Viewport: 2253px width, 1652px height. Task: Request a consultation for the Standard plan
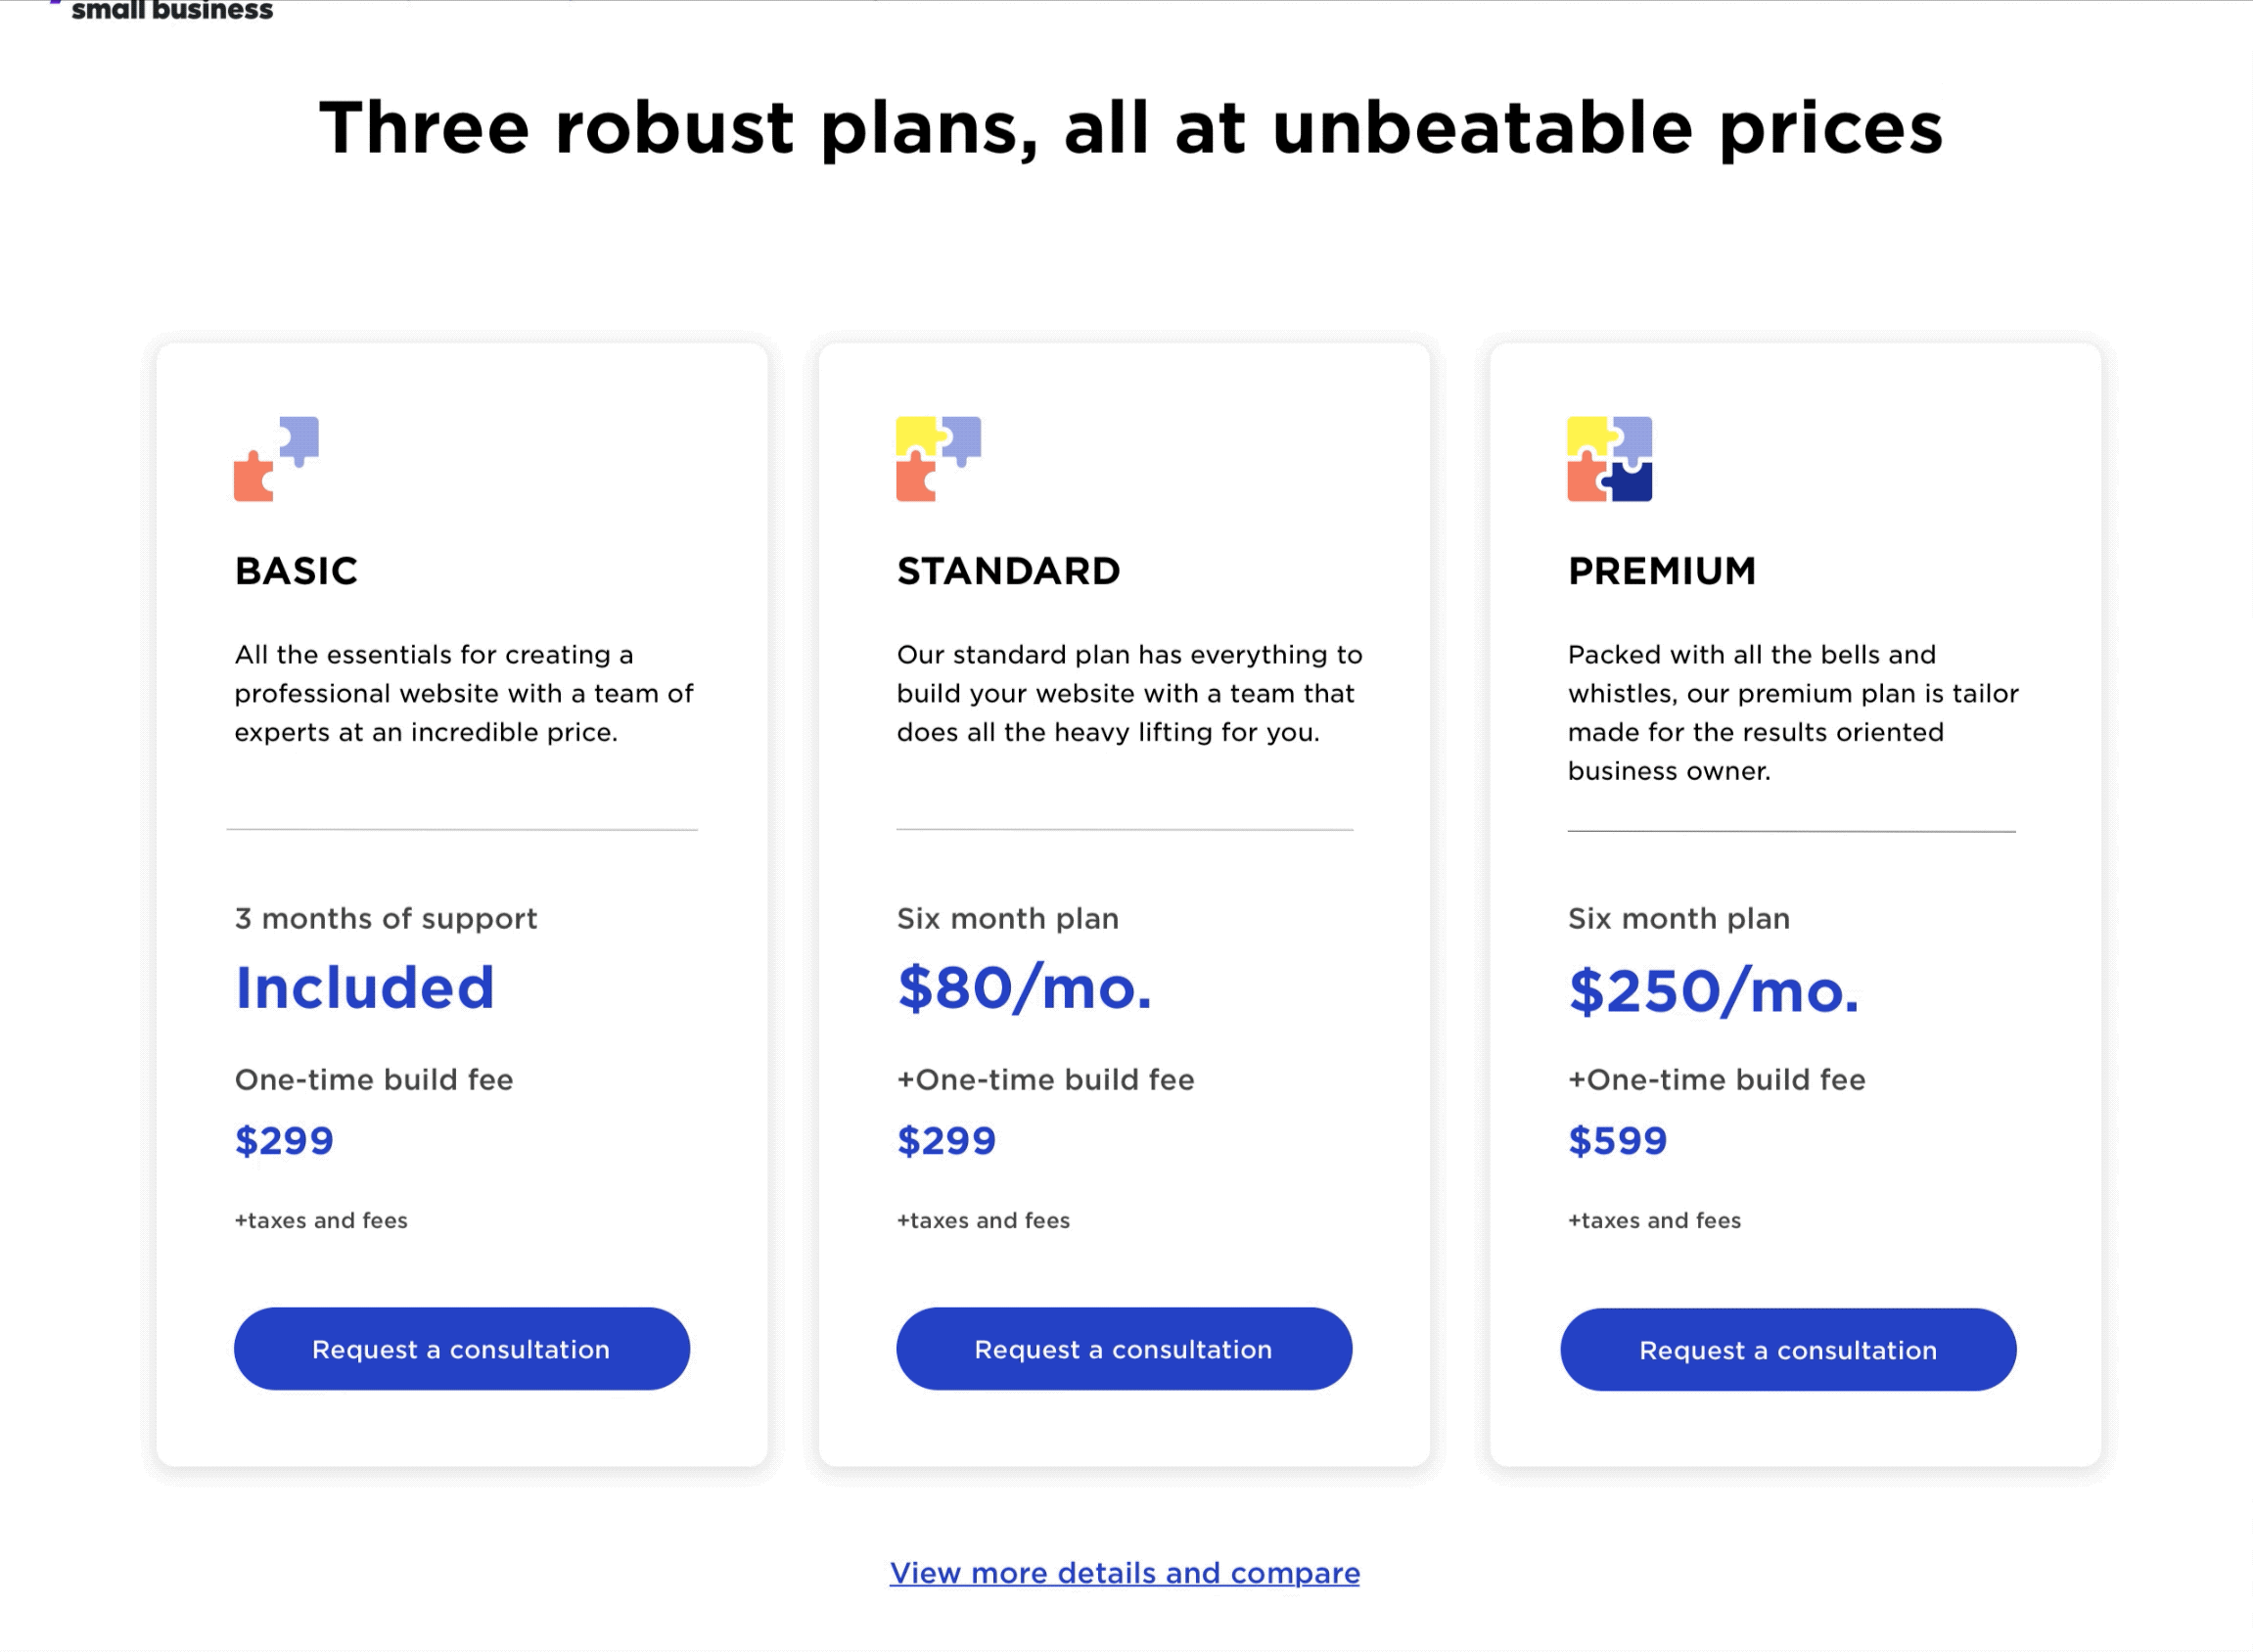pos(1124,1349)
